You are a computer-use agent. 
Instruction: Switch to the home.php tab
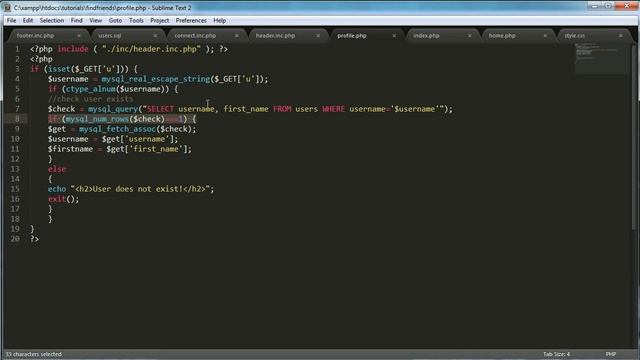[x=502, y=36]
